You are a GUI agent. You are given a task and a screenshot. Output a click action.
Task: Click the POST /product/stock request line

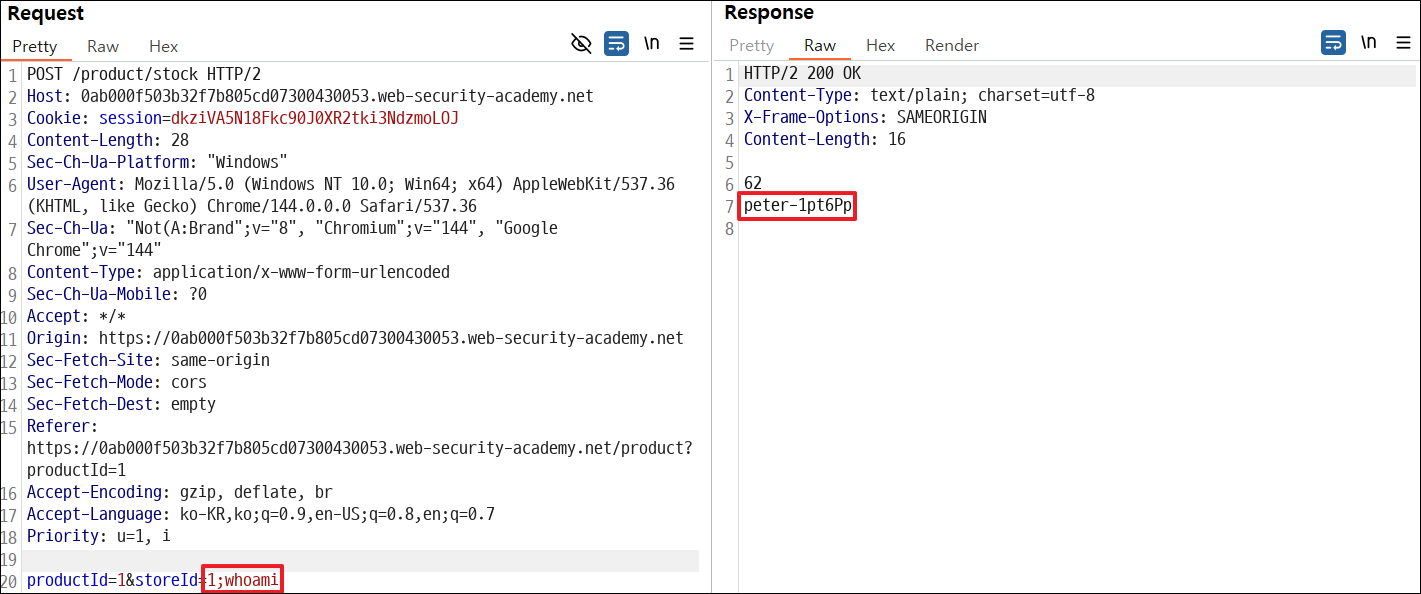[145, 74]
